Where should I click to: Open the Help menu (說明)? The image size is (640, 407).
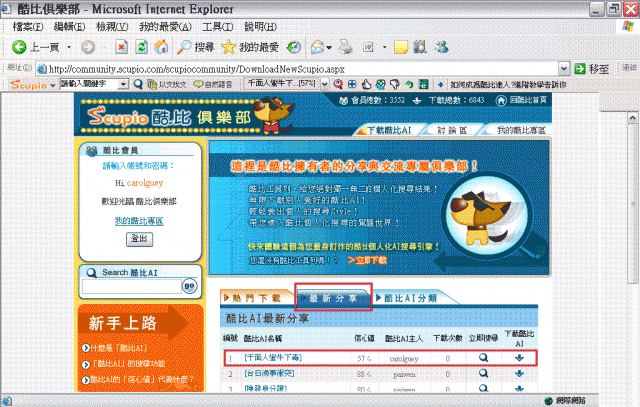[260, 27]
